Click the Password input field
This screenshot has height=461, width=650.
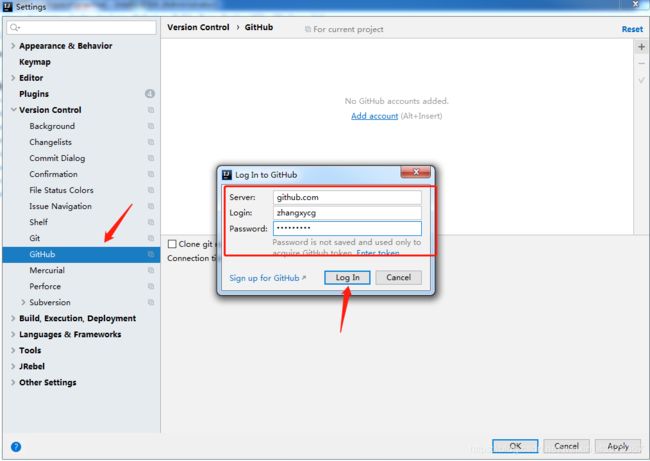point(347,228)
